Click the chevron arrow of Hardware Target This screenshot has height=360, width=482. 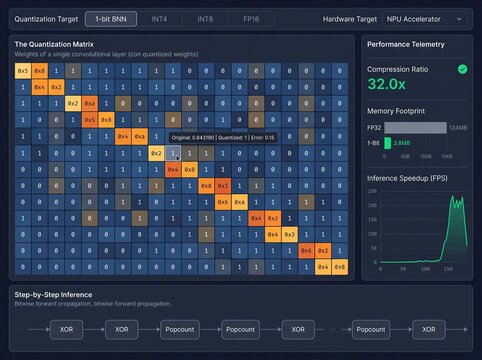(x=459, y=19)
